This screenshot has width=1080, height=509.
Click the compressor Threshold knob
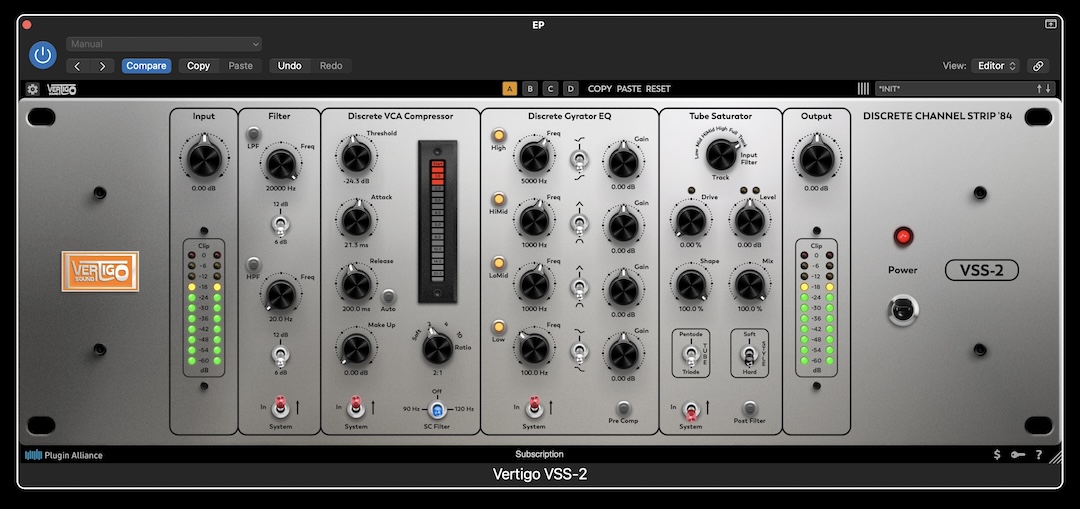(357, 156)
